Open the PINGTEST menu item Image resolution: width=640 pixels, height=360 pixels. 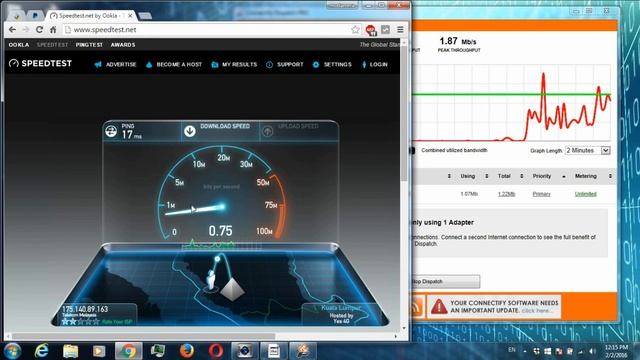point(89,44)
